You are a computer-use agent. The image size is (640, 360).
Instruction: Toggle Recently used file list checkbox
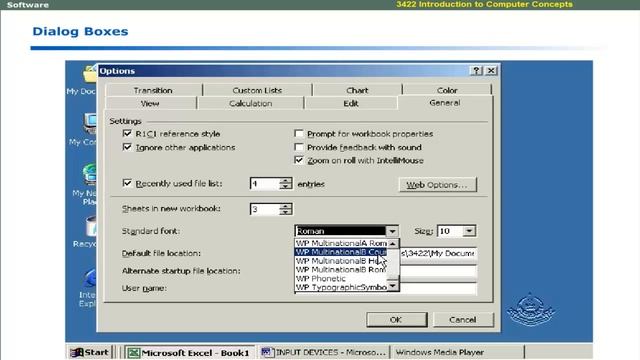pos(127,183)
